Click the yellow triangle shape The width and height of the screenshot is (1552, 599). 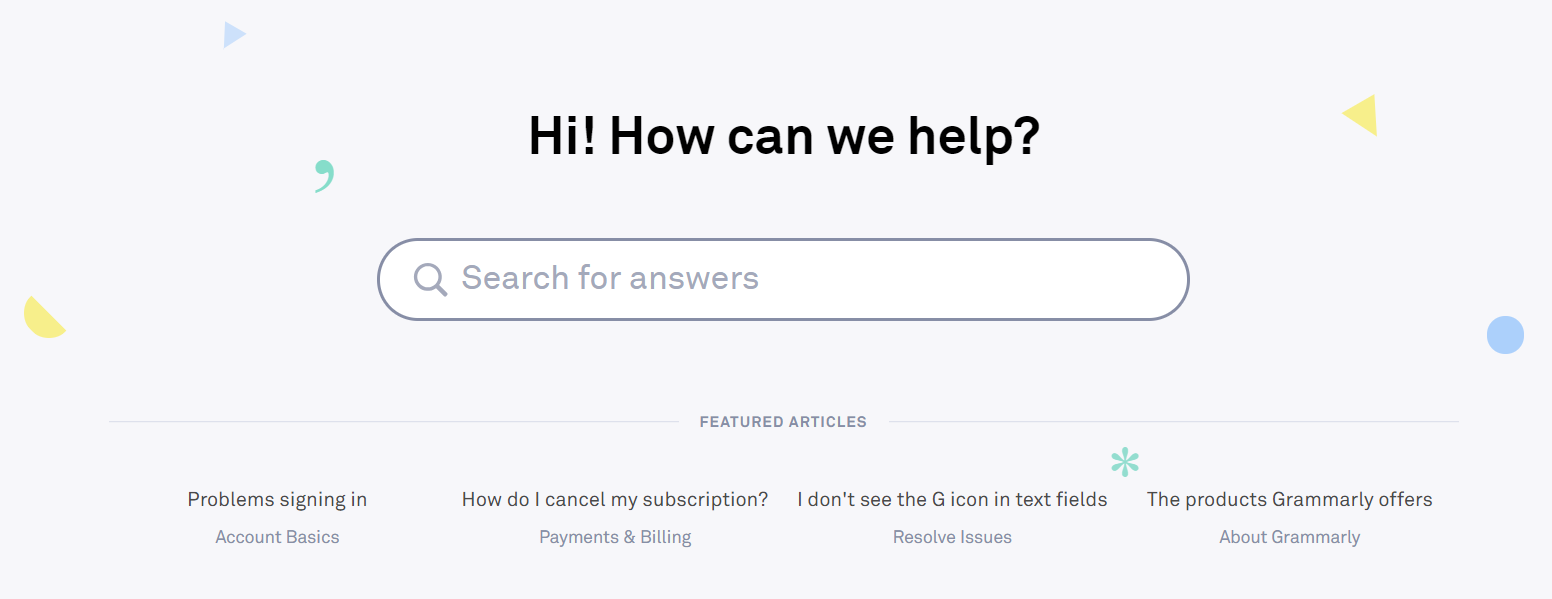1362,115
